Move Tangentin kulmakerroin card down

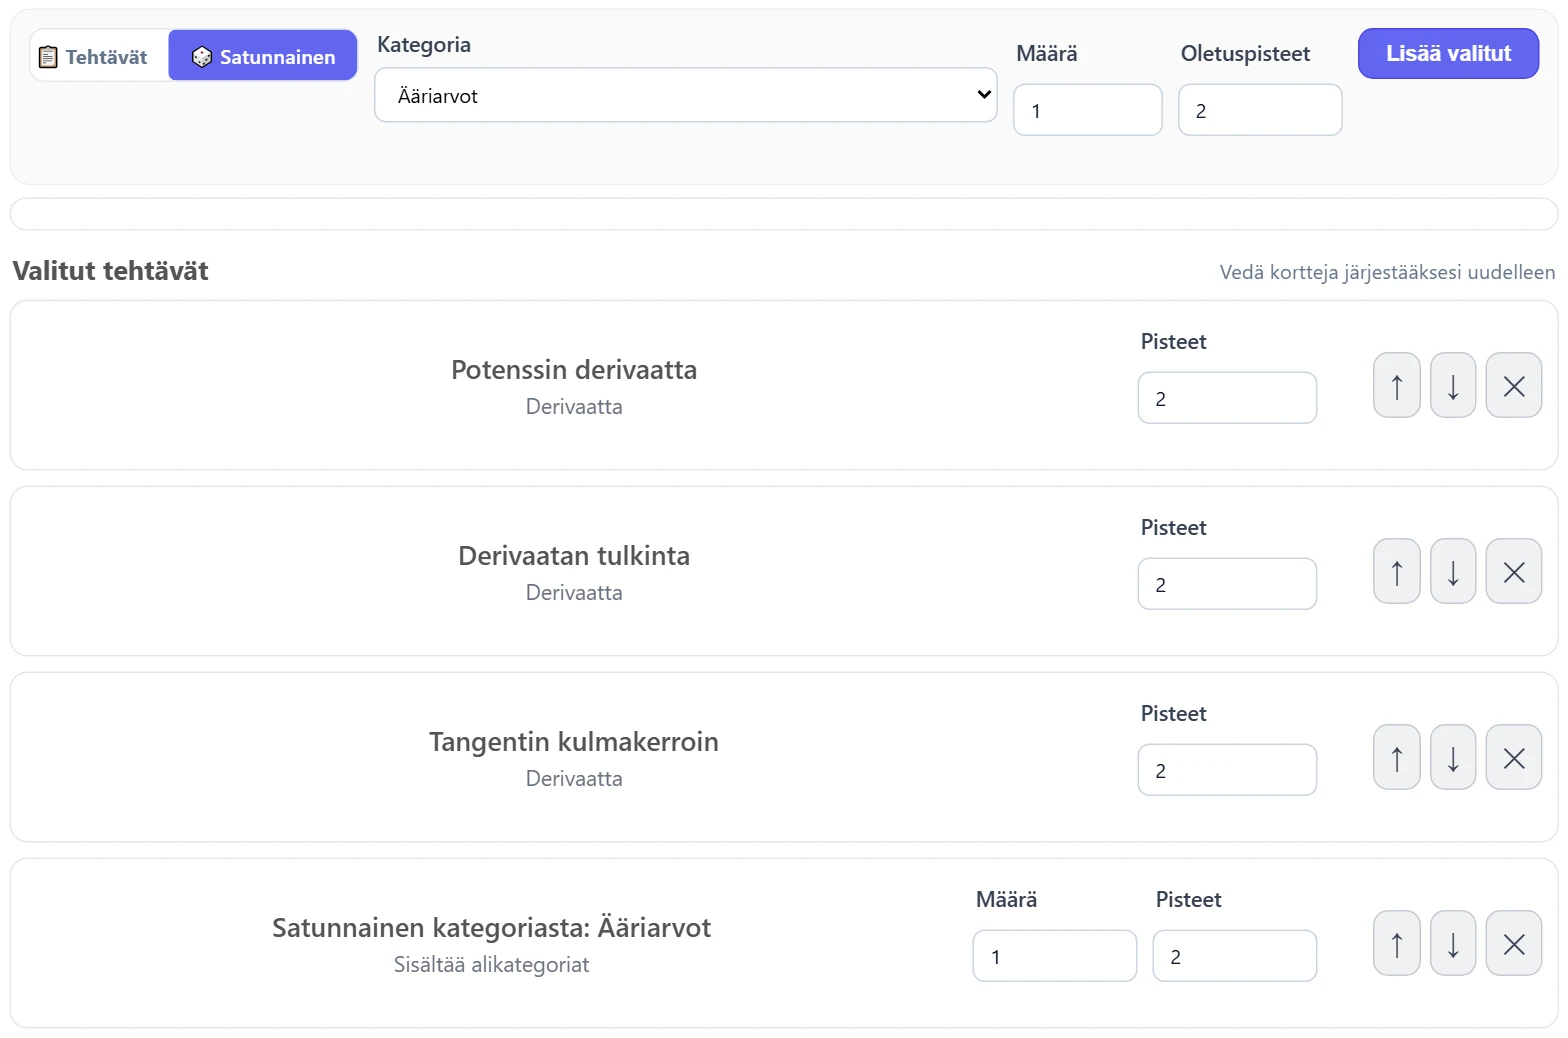1453,757
